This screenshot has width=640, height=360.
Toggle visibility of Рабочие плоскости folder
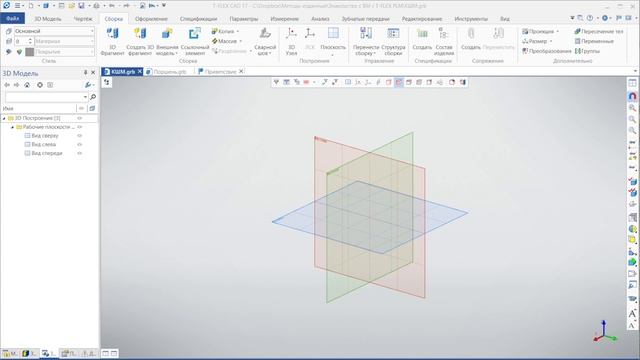click(80, 127)
